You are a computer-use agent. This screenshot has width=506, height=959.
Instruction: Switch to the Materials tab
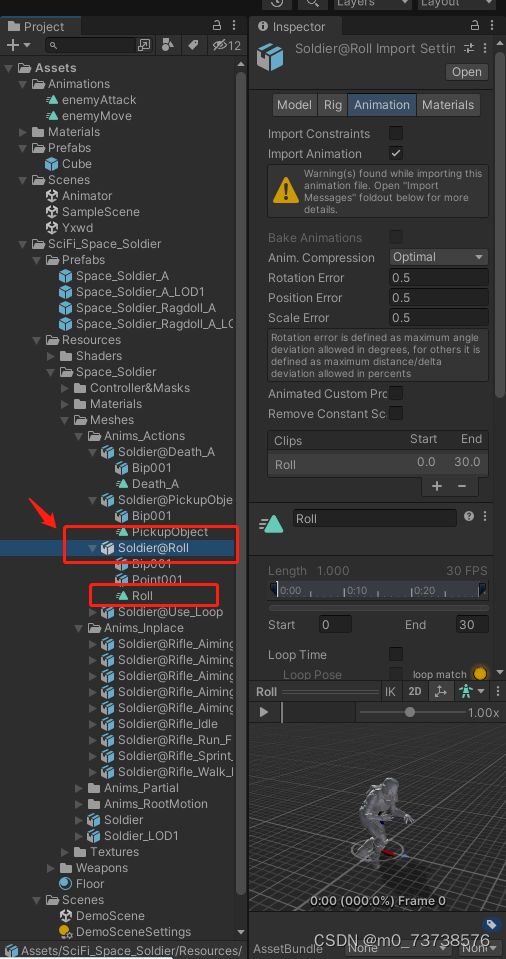448,105
